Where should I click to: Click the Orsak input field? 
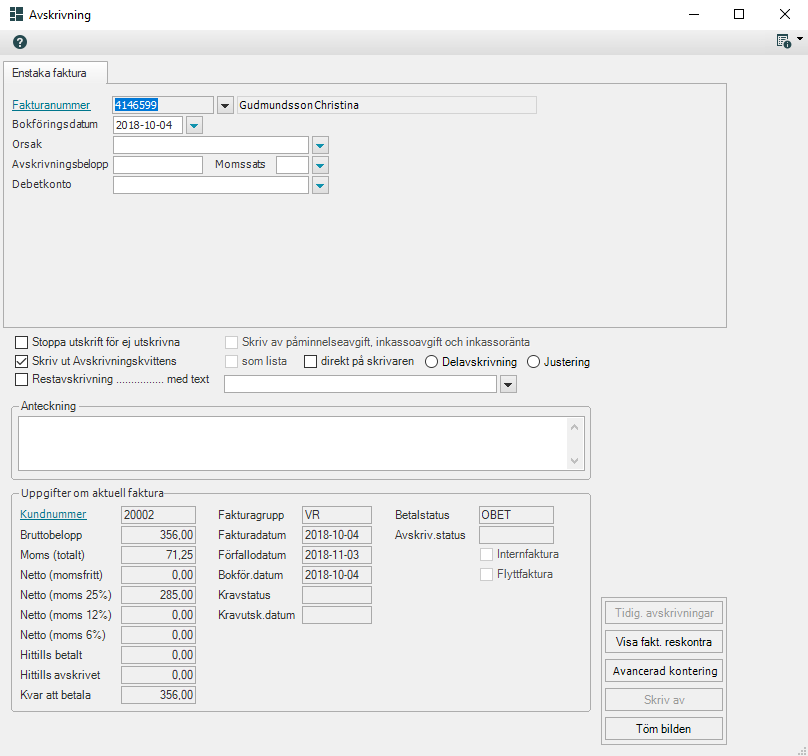click(x=211, y=145)
